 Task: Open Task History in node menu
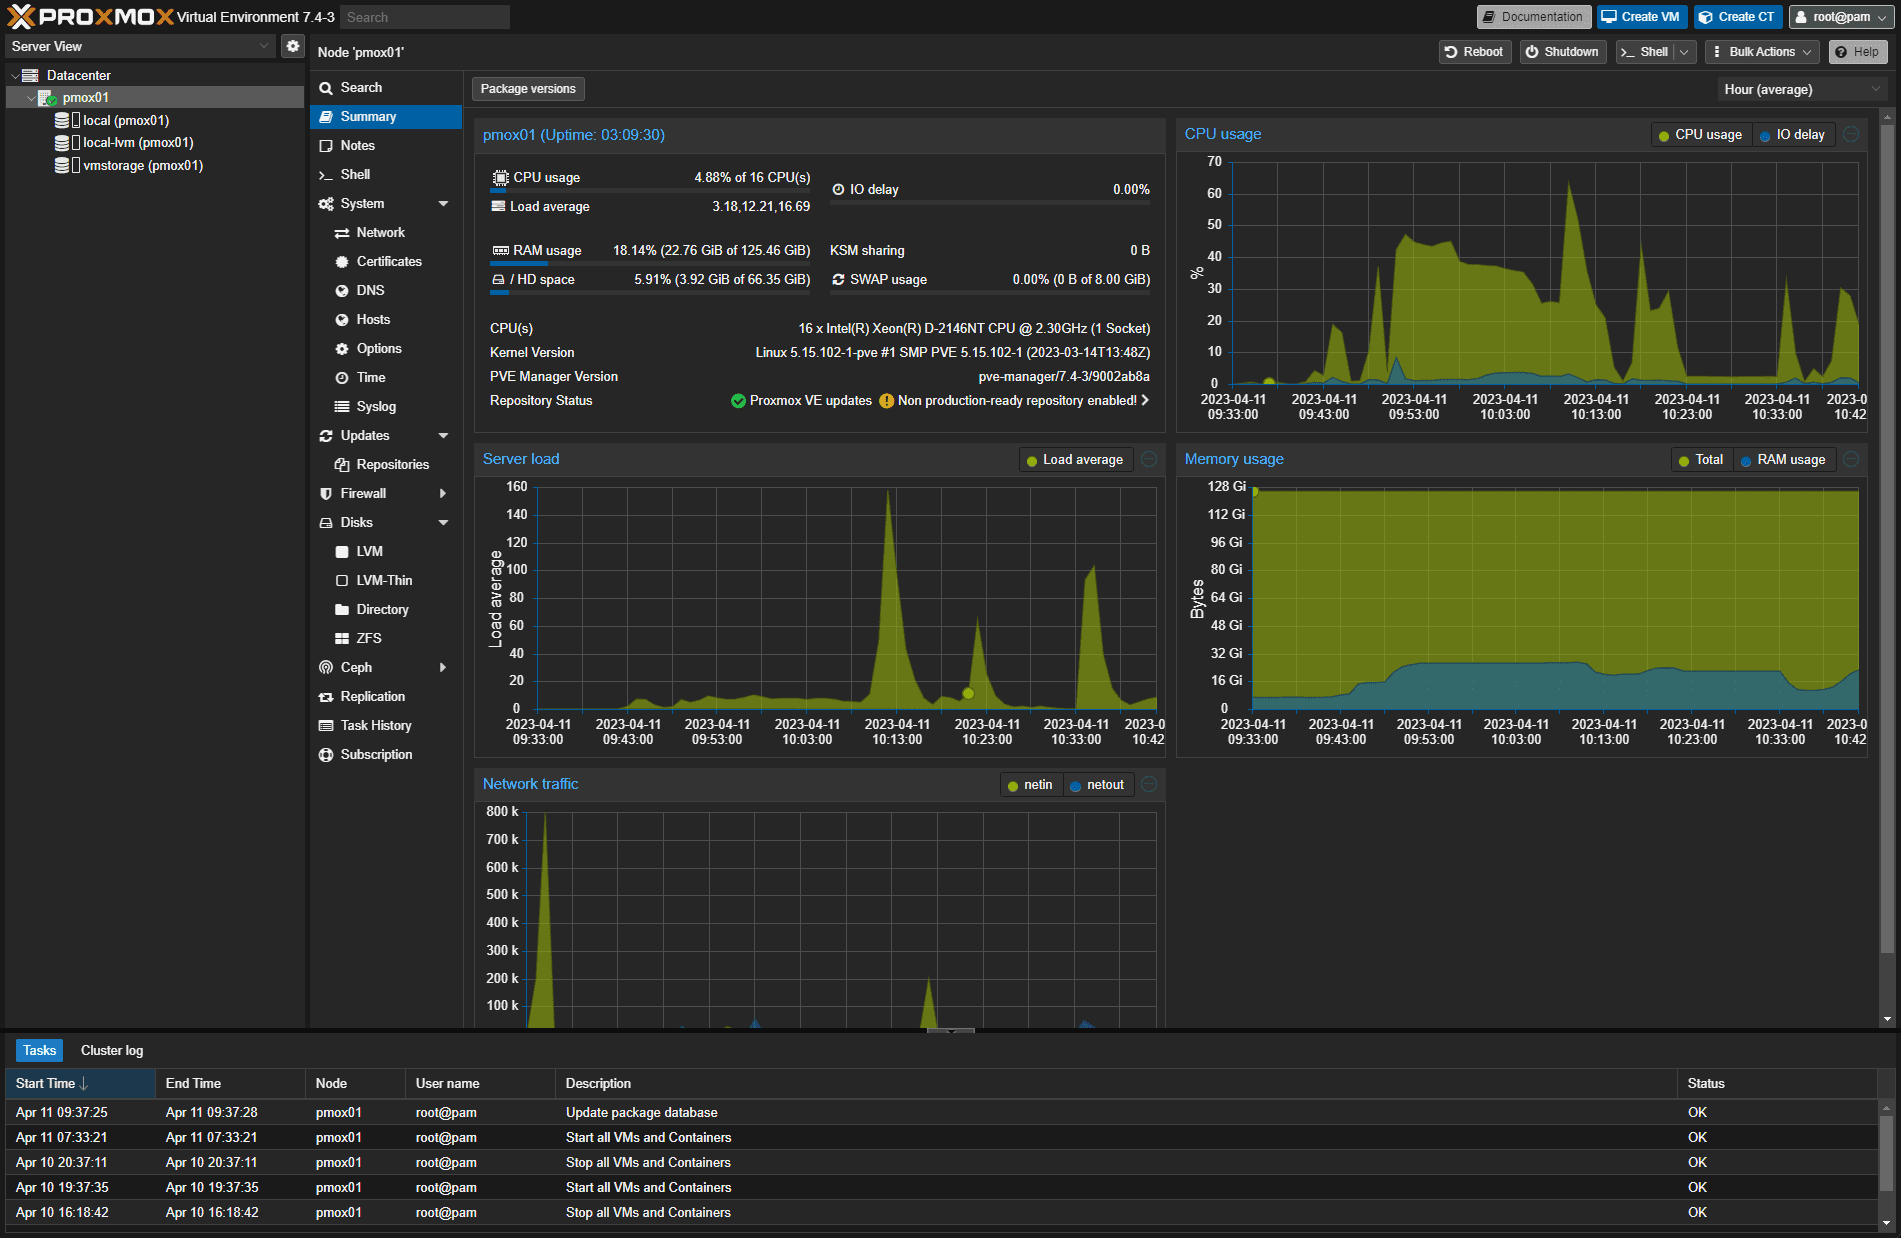tap(375, 726)
